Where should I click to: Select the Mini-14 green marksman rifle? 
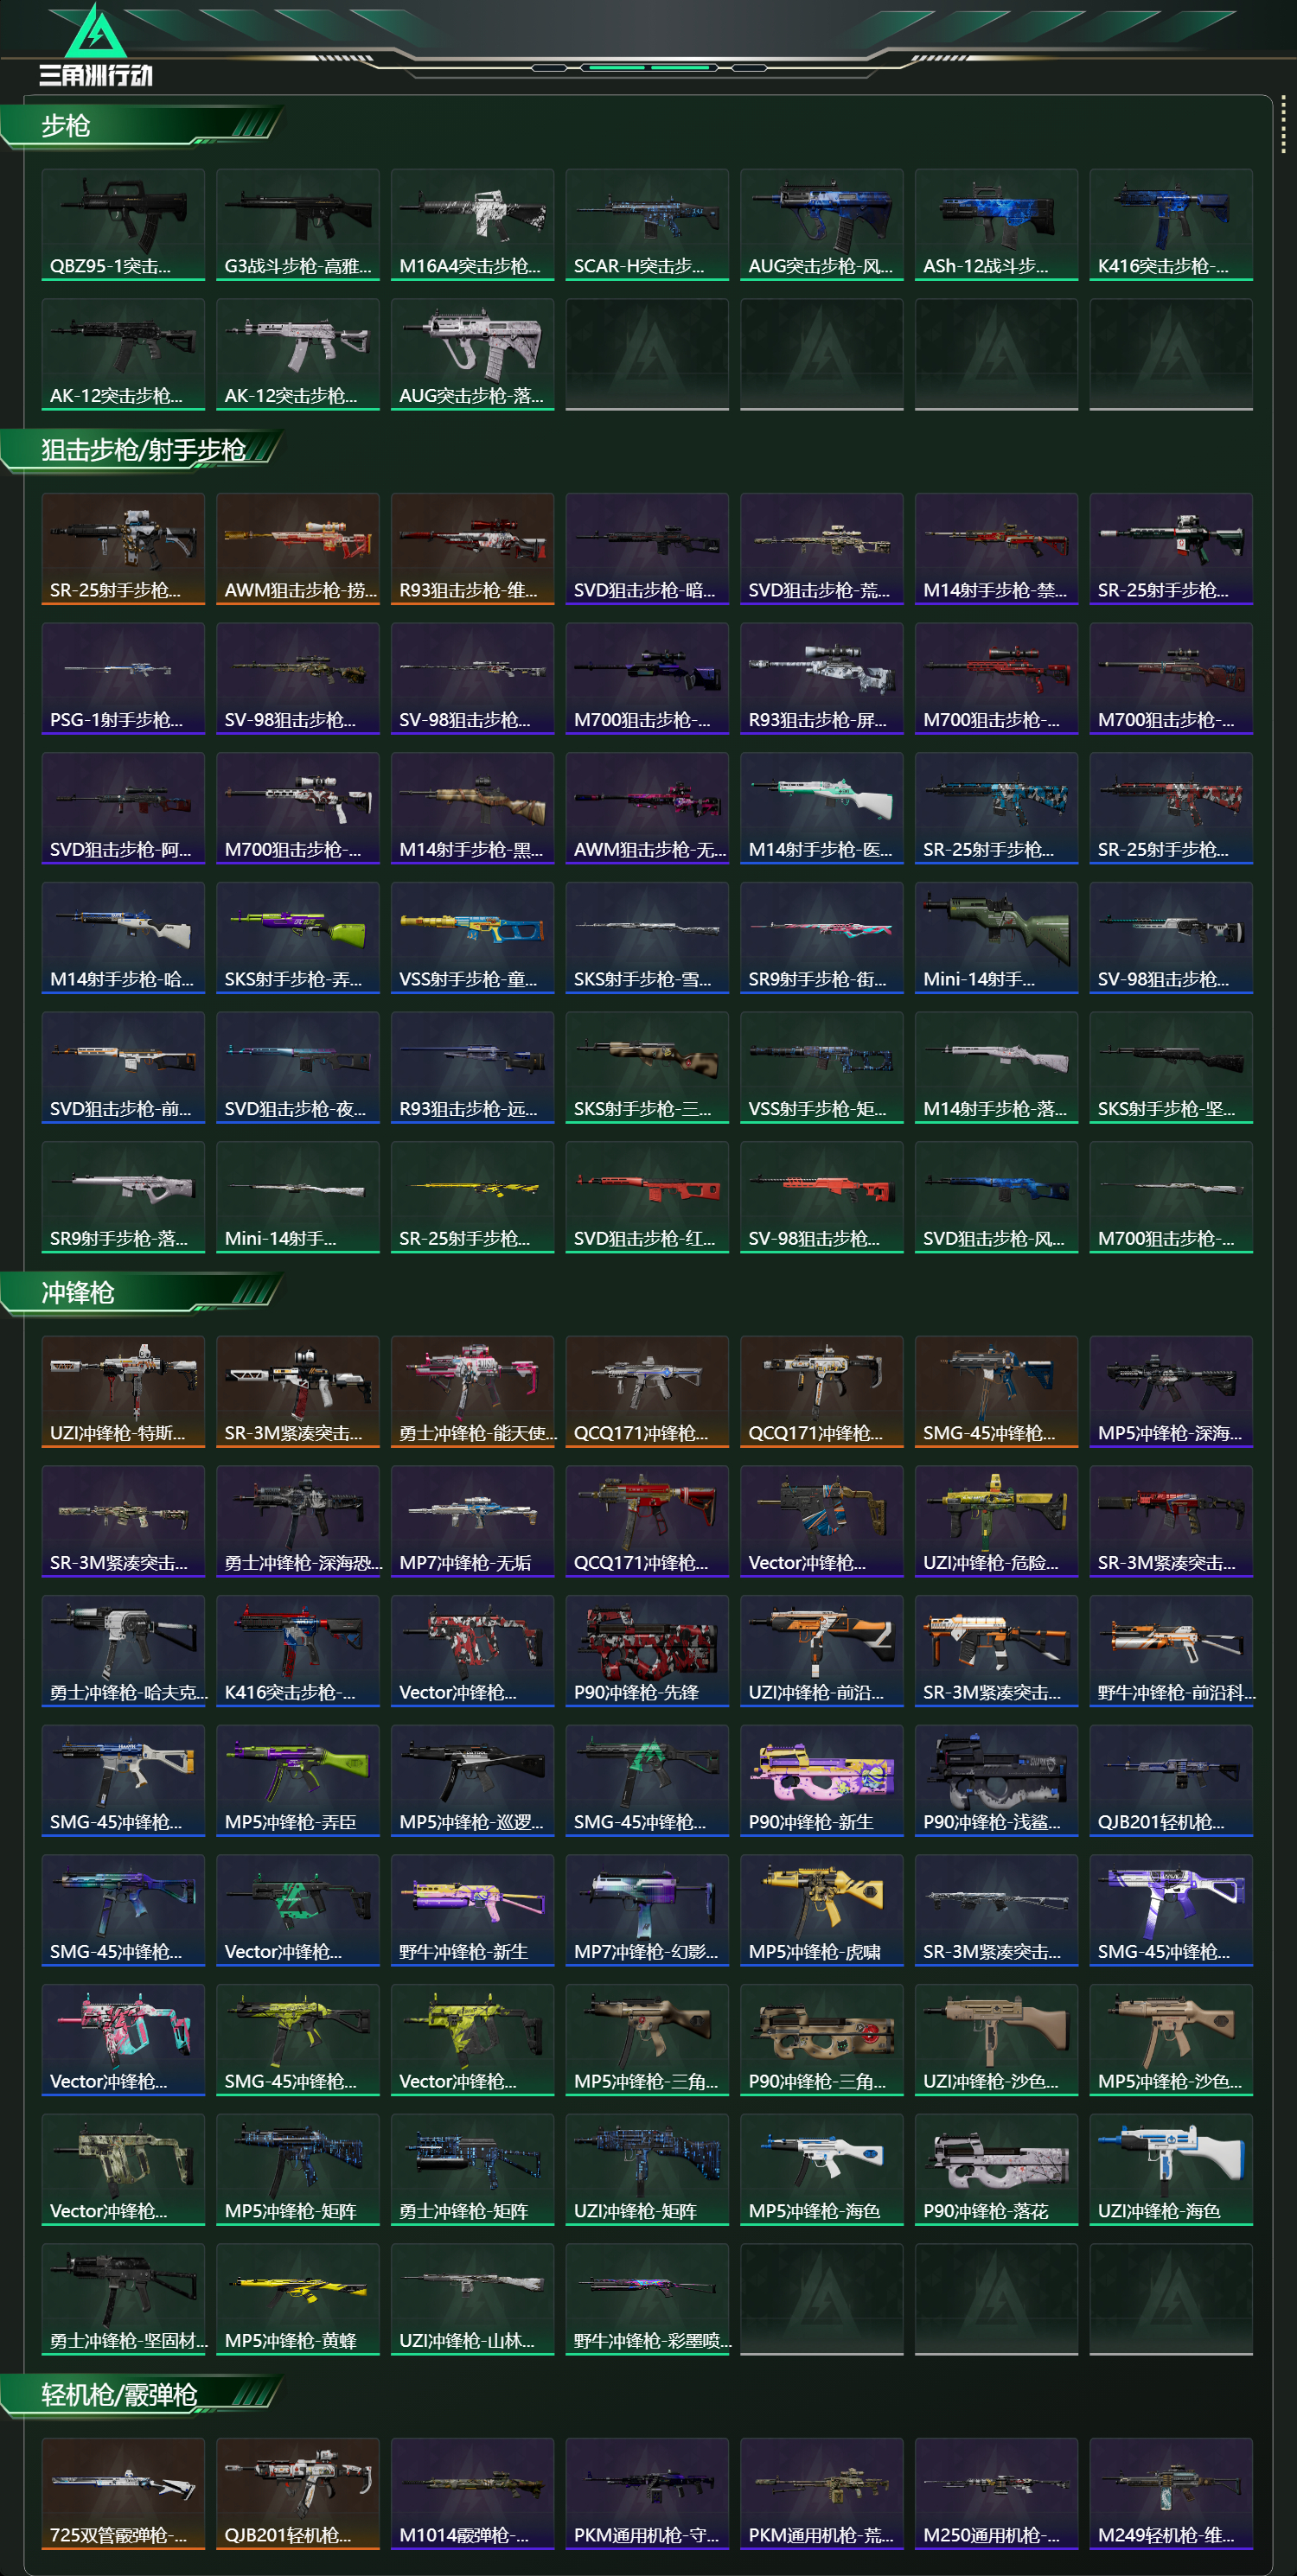[x=996, y=937]
